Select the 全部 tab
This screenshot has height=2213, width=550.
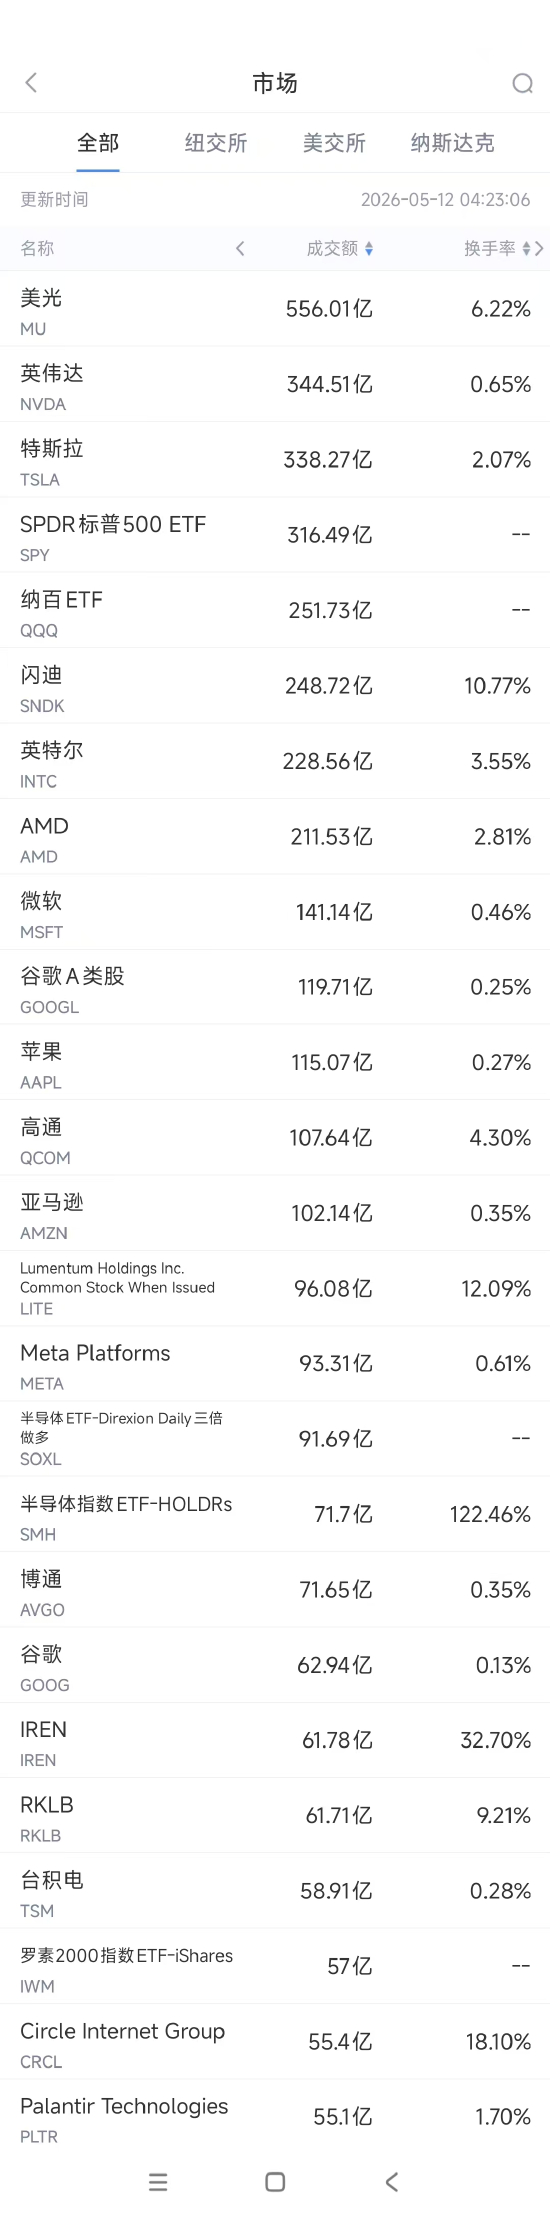98,143
